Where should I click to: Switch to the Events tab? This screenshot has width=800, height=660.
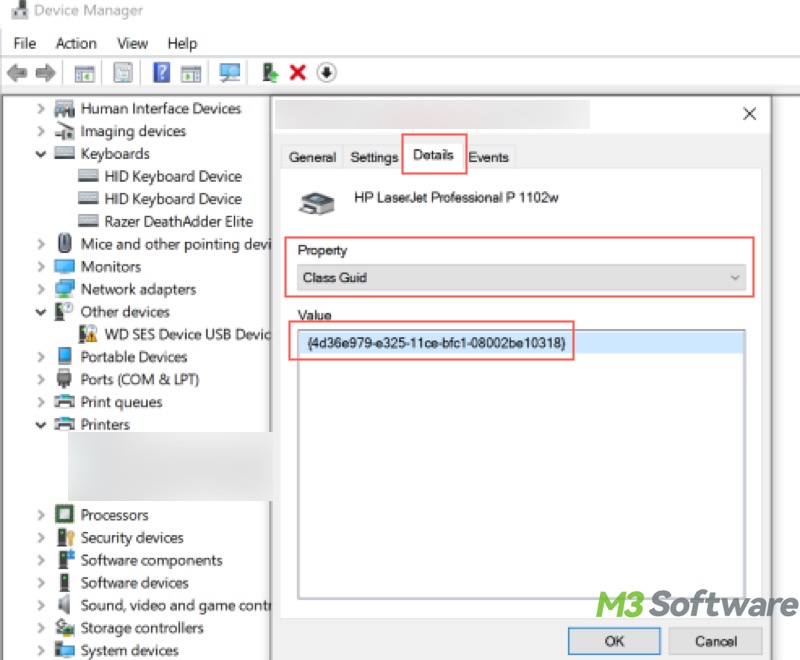click(488, 157)
